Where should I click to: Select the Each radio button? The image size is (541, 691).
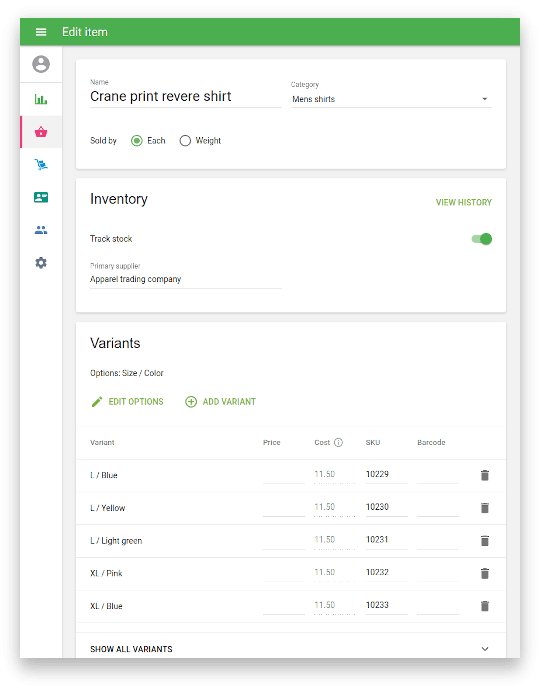tap(137, 141)
